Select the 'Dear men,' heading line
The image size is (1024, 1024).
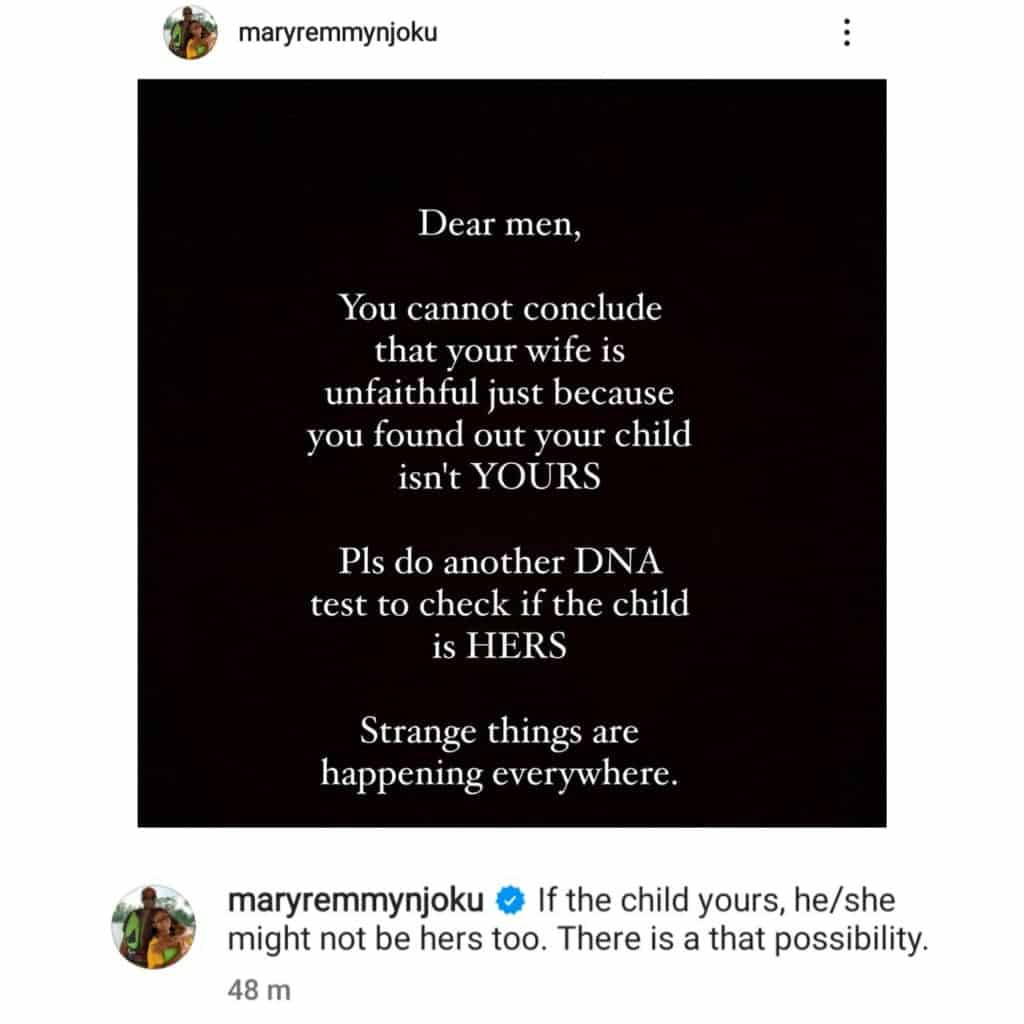(499, 223)
